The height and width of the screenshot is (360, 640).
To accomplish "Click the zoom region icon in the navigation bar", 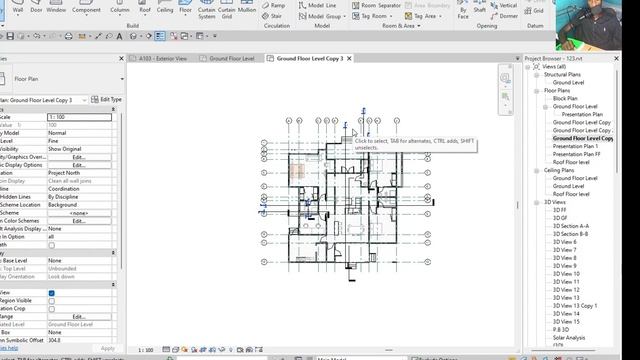I will click(505, 97).
